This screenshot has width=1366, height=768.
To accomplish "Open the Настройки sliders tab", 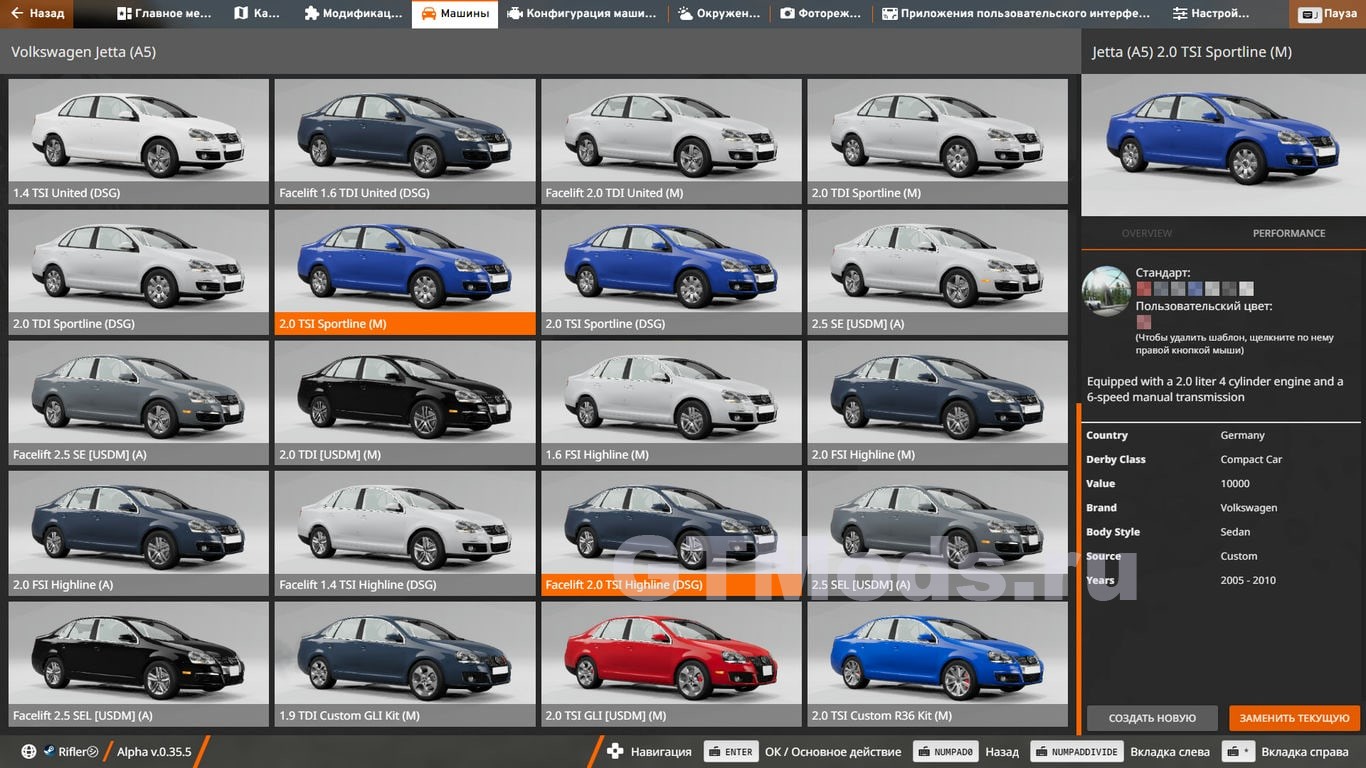I will click(1211, 14).
